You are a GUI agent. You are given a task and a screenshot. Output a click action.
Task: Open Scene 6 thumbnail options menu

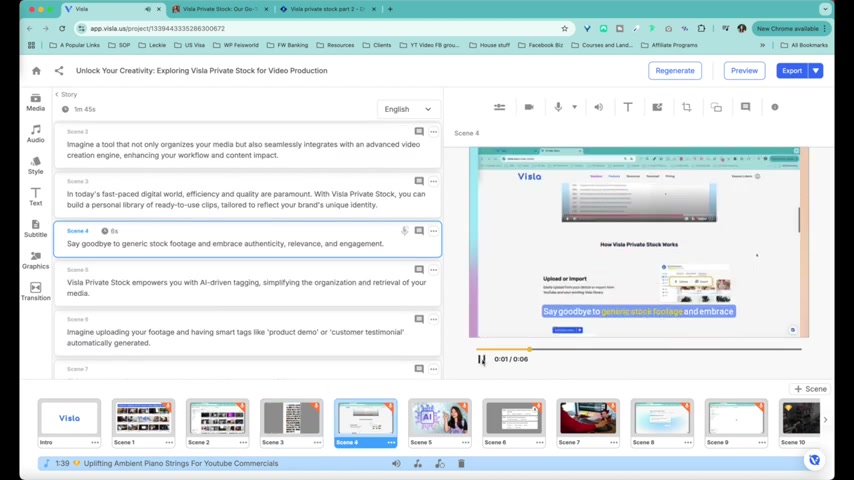[540, 442]
